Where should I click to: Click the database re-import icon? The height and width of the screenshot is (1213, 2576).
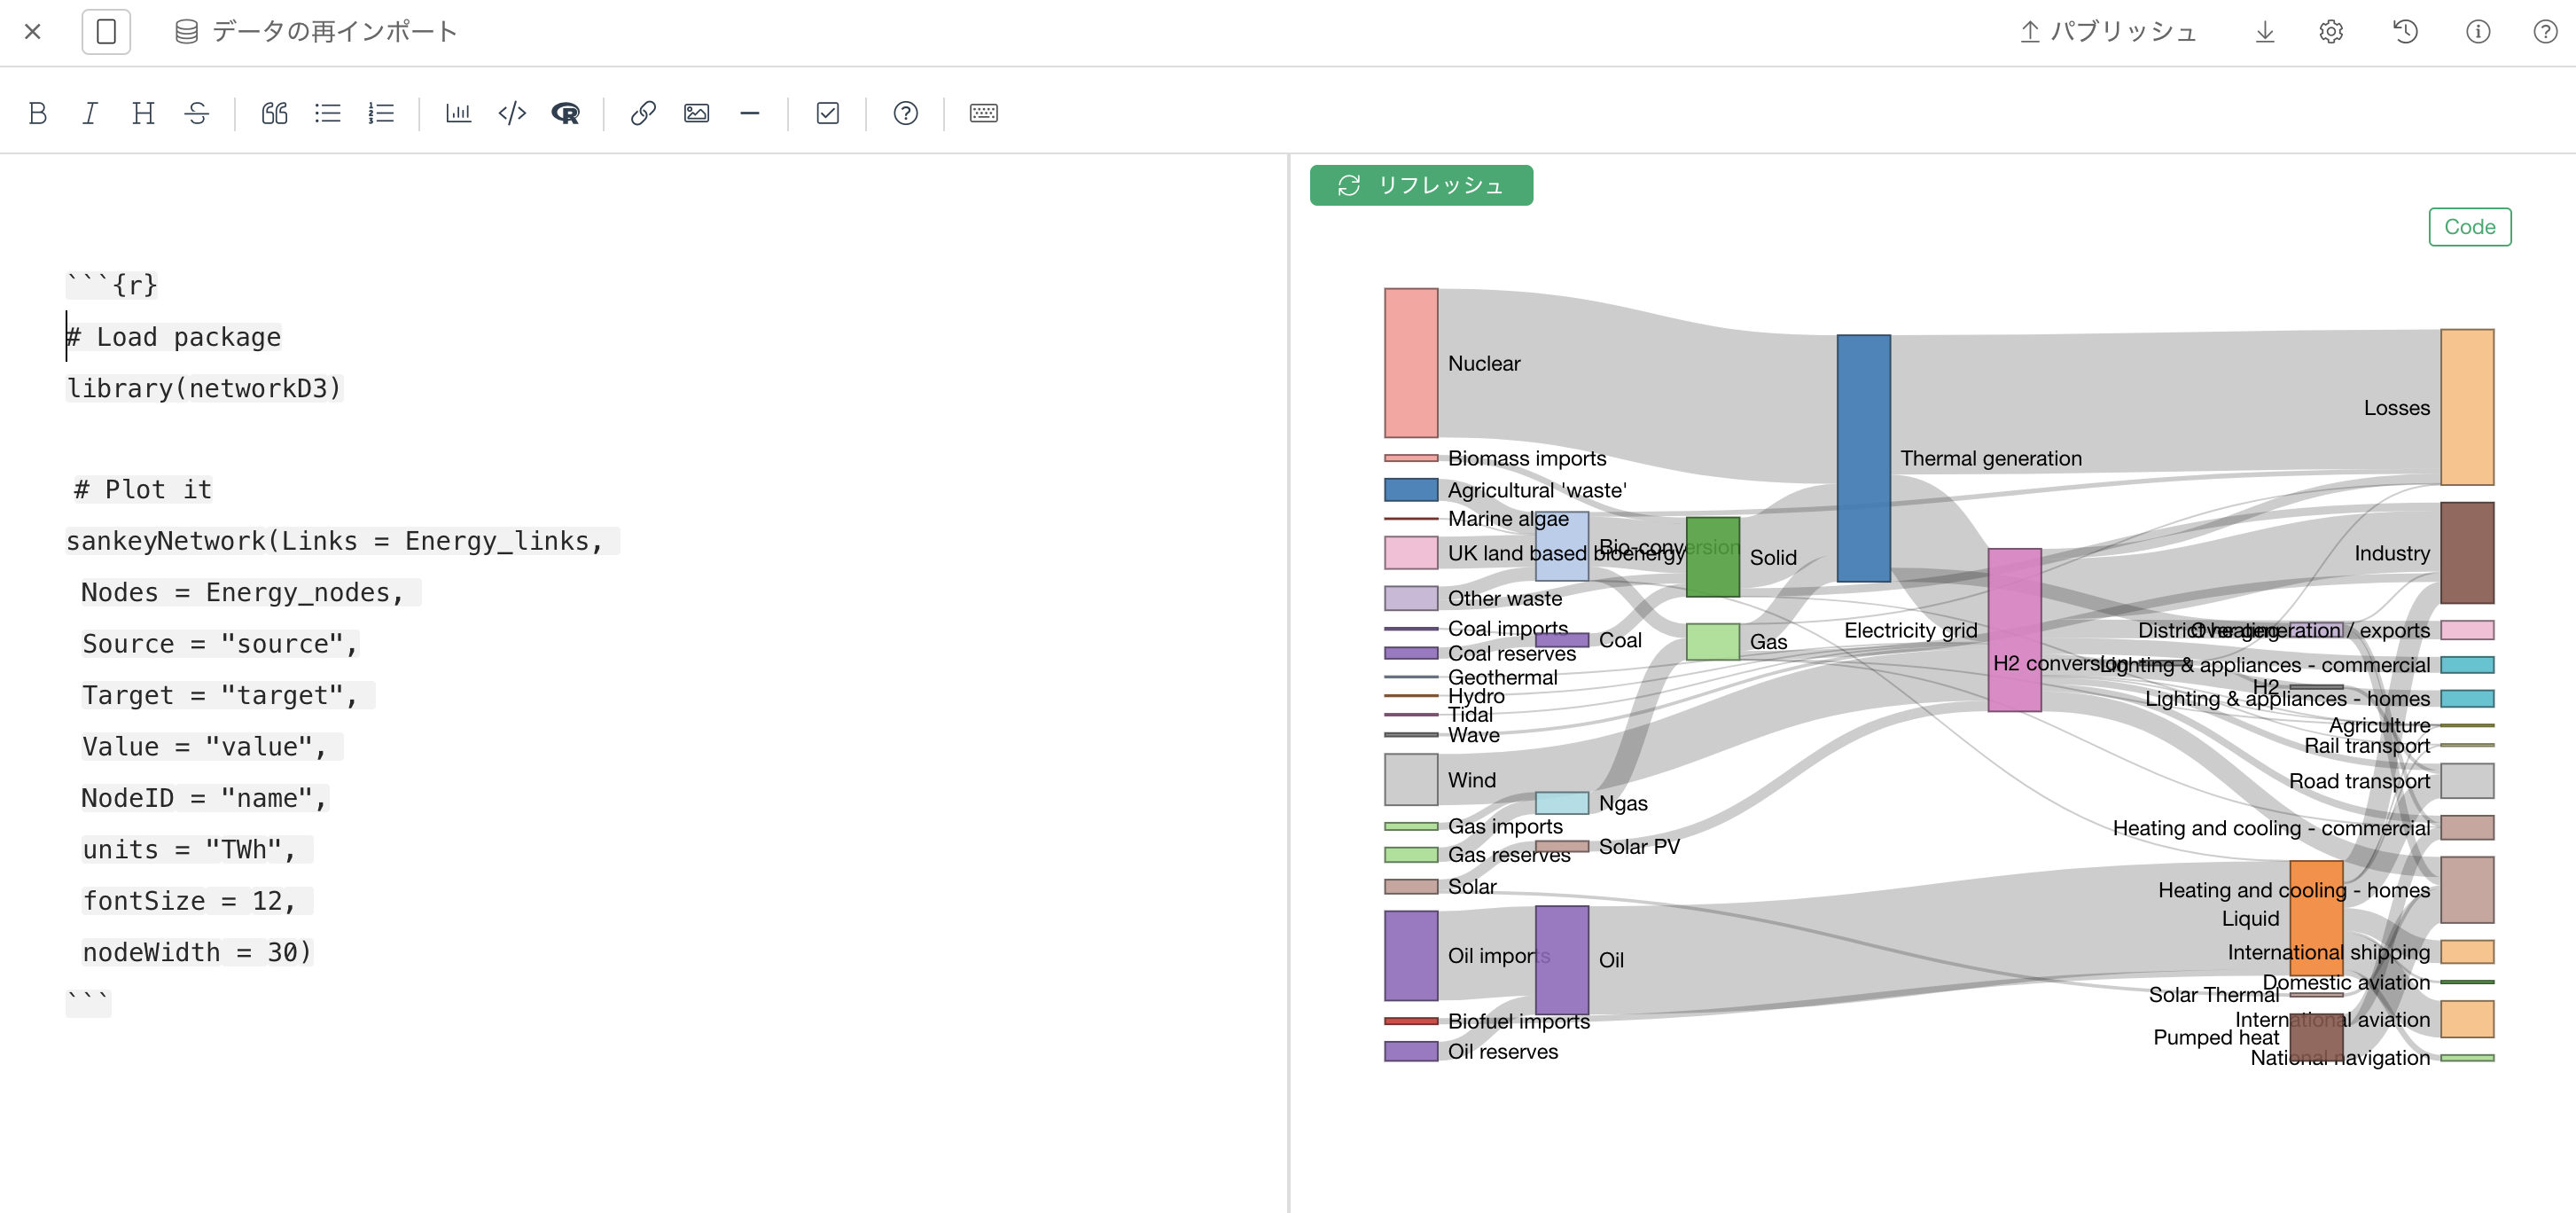tap(186, 32)
